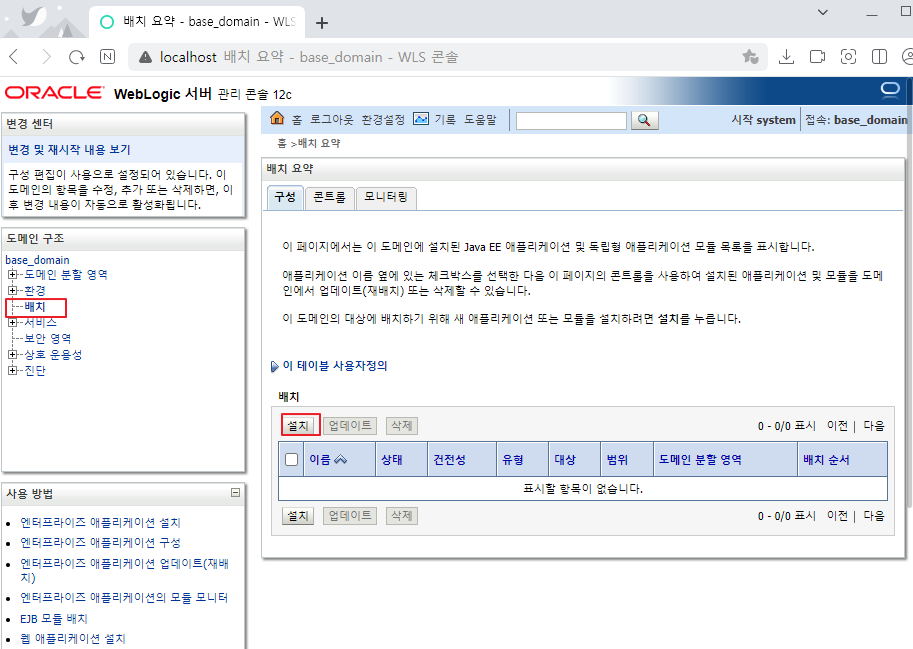Open browser downloads icon
The image size is (913, 649).
[x=786, y=57]
